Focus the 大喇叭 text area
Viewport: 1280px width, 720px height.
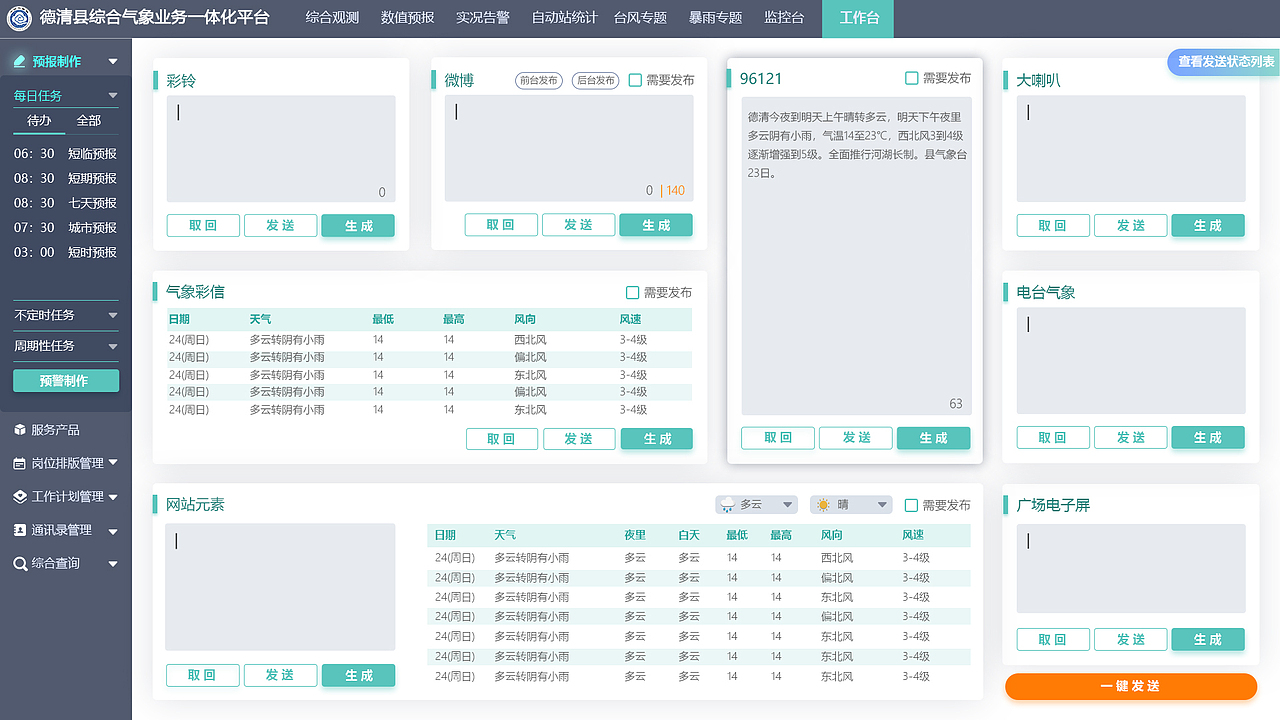1131,149
